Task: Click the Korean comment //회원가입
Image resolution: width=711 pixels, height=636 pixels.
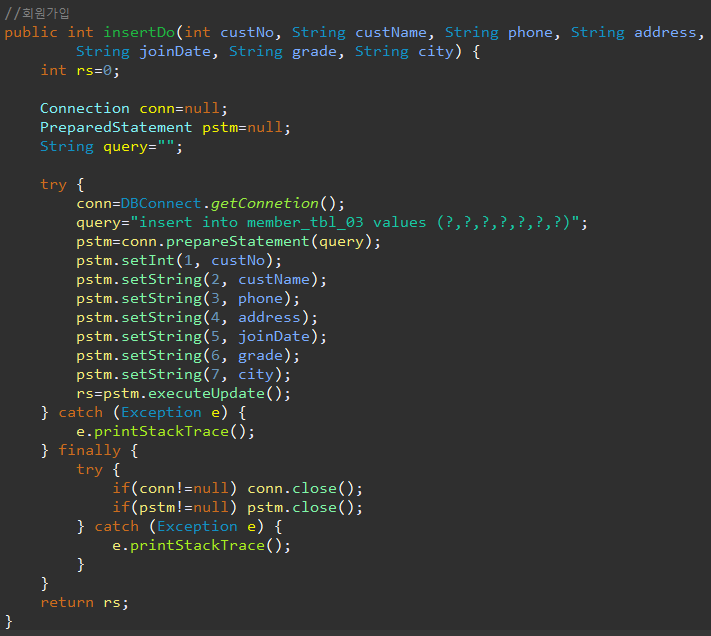Action: click(x=37, y=13)
